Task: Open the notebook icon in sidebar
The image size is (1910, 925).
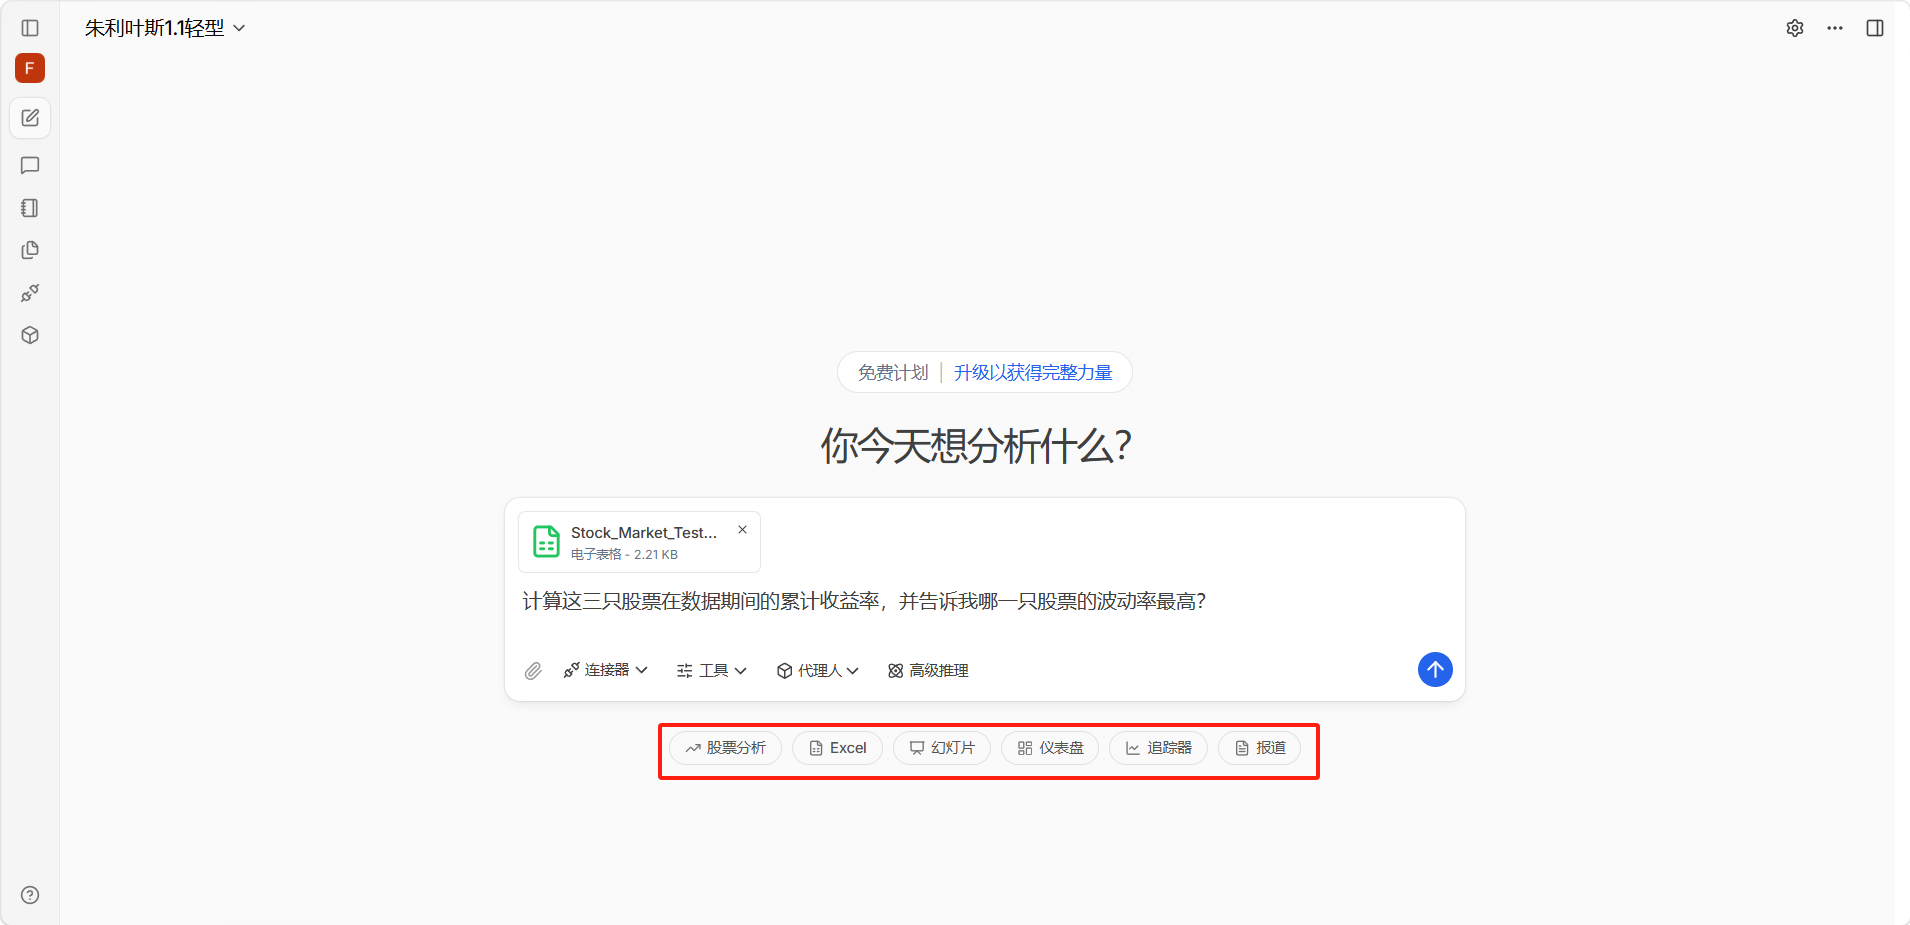Action: click(x=30, y=208)
